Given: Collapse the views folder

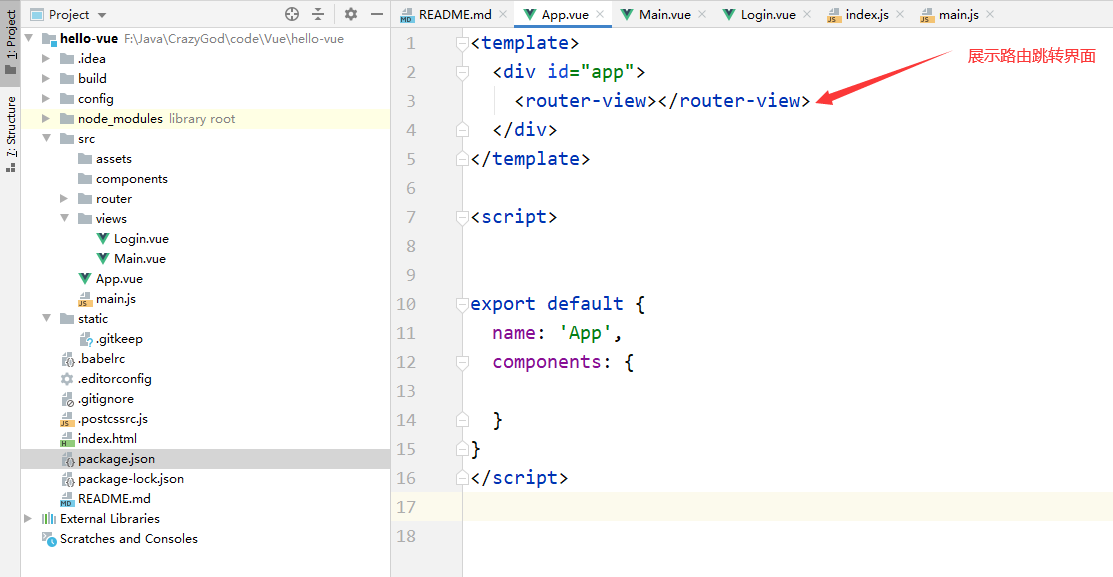Looking at the screenshot, I should pos(64,219).
